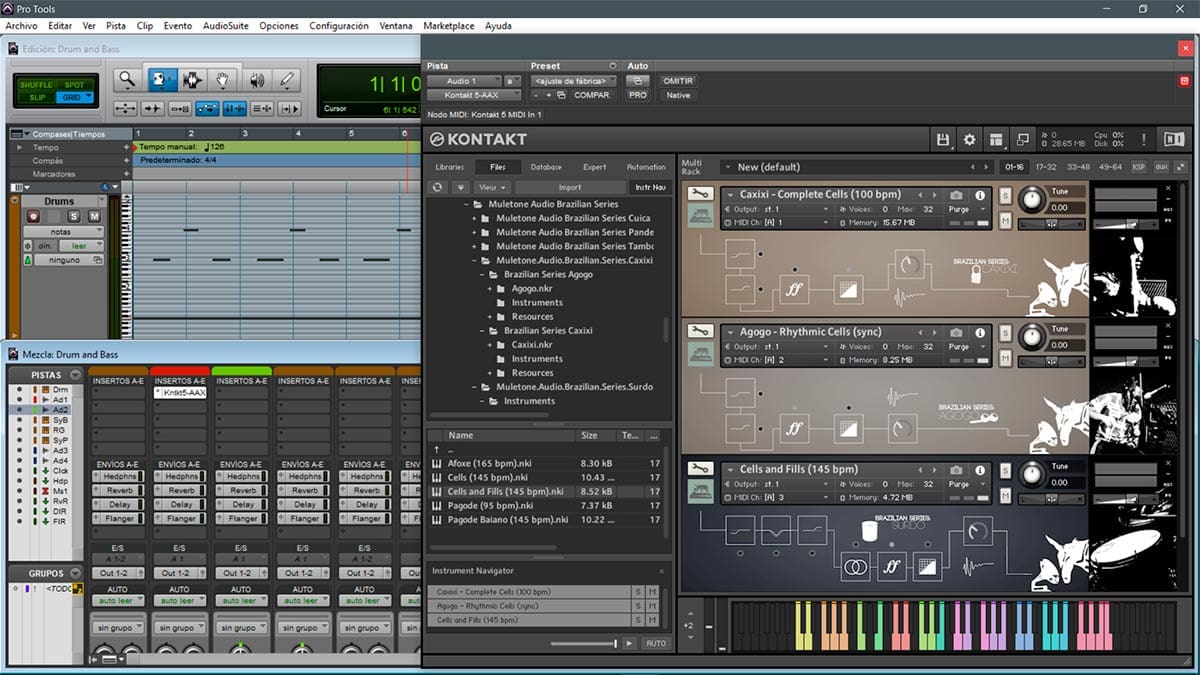Toggle the KSP master script button
This screenshot has height=675, width=1200.
1138,167
